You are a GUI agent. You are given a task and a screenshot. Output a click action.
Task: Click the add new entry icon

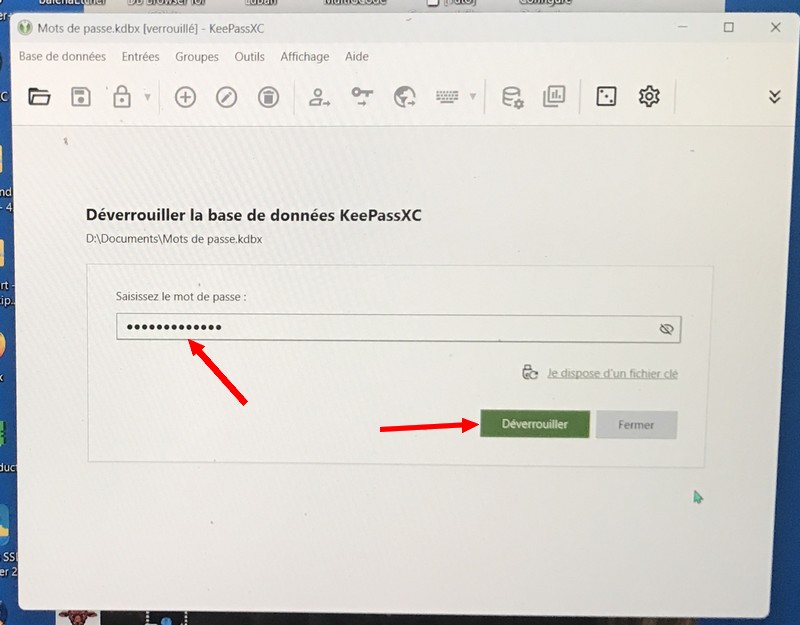coord(185,97)
